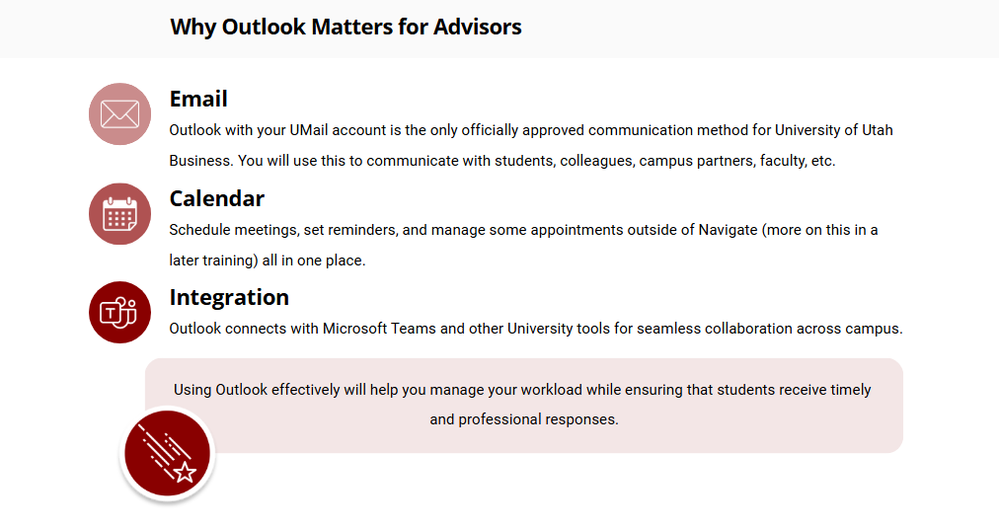The image size is (999, 521).
Task: Click the word UMail in Email description
Action: tap(308, 130)
